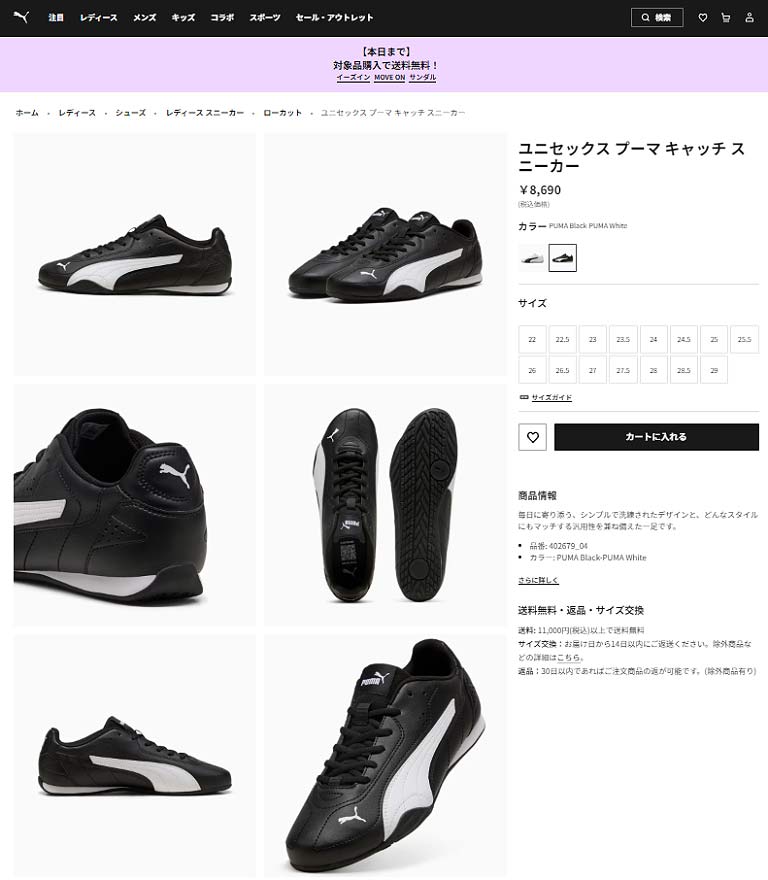Select size 27
The height and width of the screenshot is (880, 768).
(x=592, y=370)
